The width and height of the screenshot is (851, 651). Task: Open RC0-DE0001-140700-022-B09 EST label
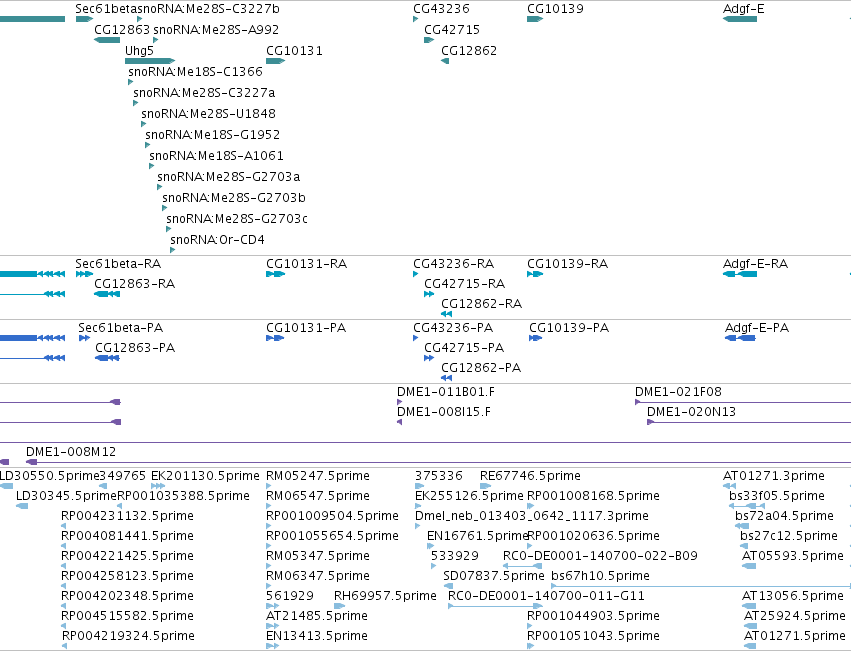(x=600, y=557)
